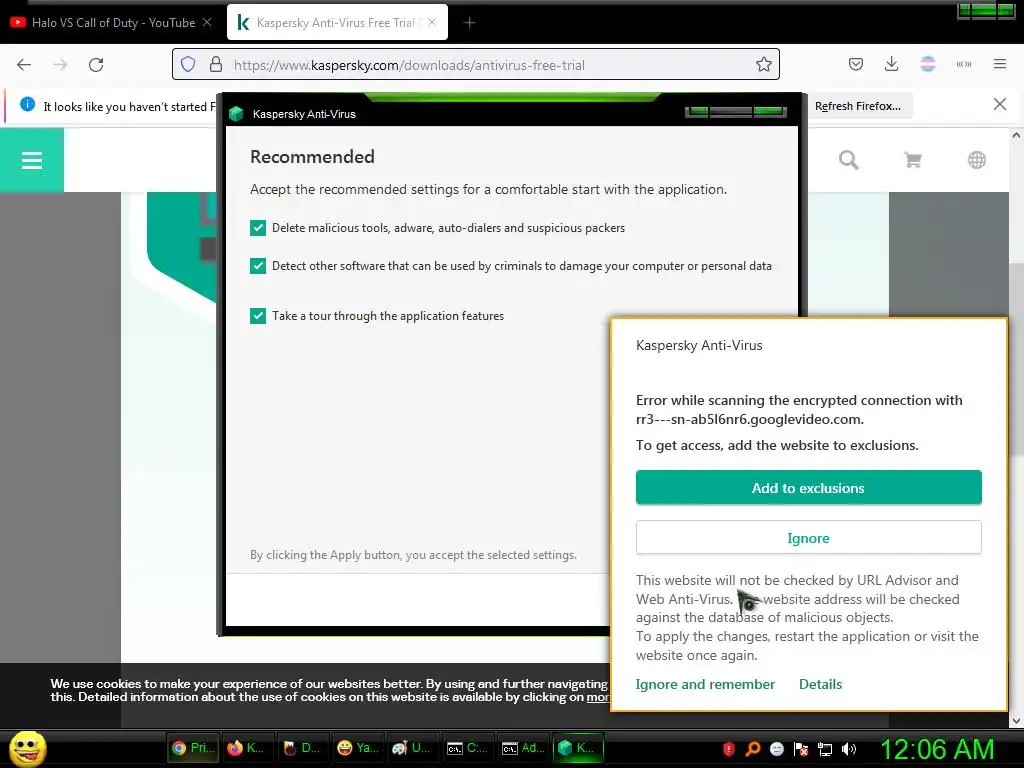This screenshot has width=1024, height=768.
Task: Click the Kaspersky Anti-Virus window title icon
Action: [x=236, y=114]
